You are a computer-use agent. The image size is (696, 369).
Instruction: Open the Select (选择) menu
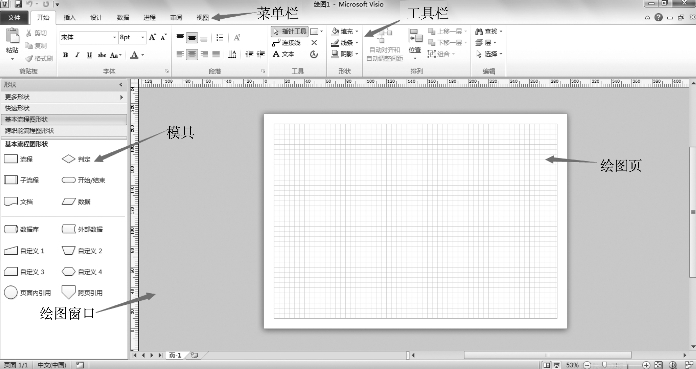(x=489, y=54)
